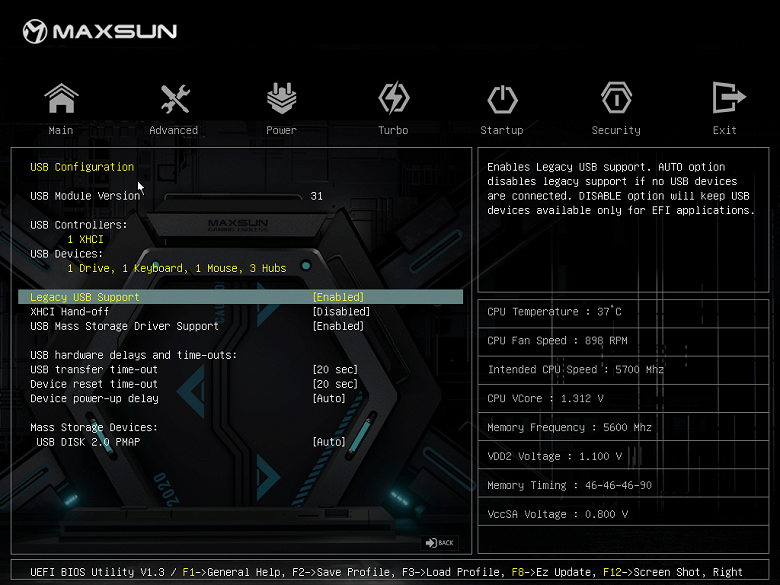Click F8 Ez Update hint
The height and width of the screenshot is (585, 780).
pos(553,572)
